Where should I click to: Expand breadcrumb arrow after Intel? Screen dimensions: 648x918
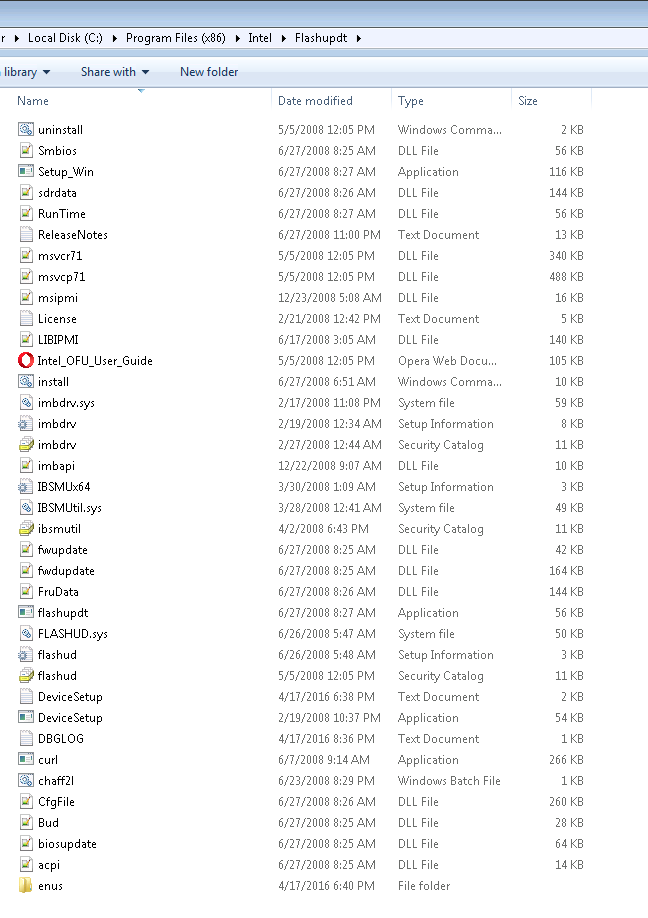(284, 38)
